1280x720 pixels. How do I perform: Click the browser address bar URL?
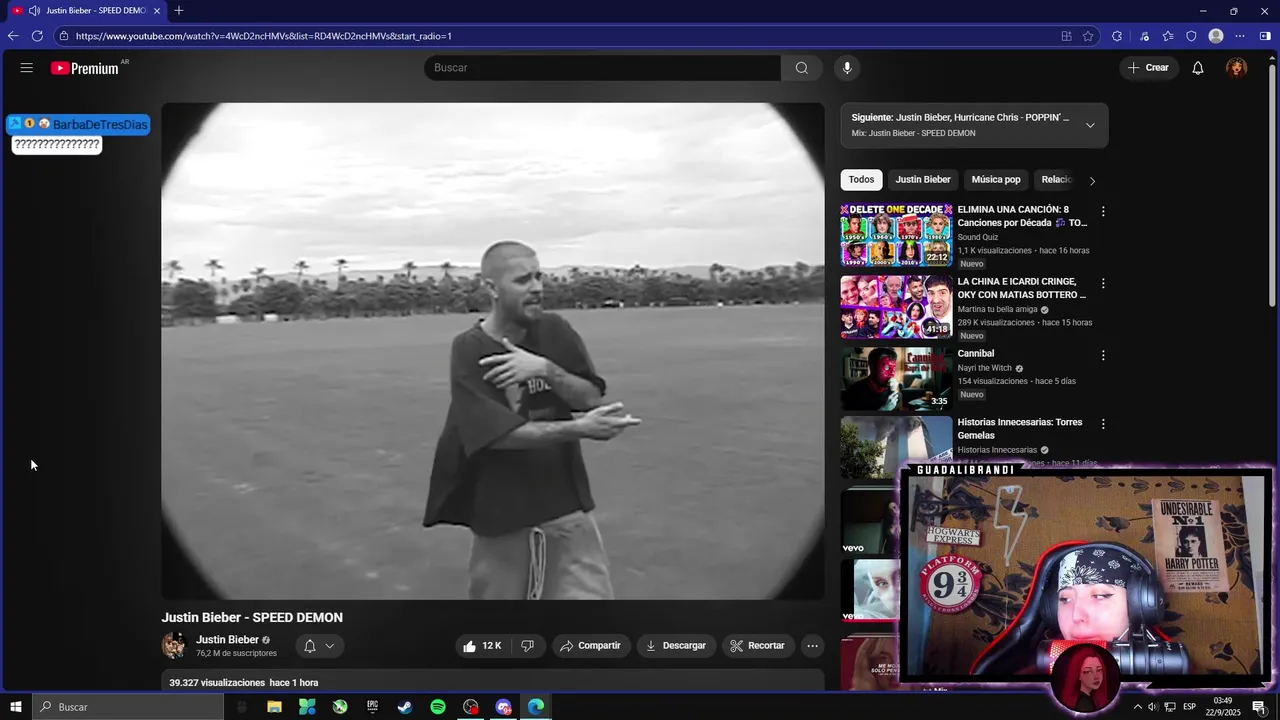coord(264,36)
